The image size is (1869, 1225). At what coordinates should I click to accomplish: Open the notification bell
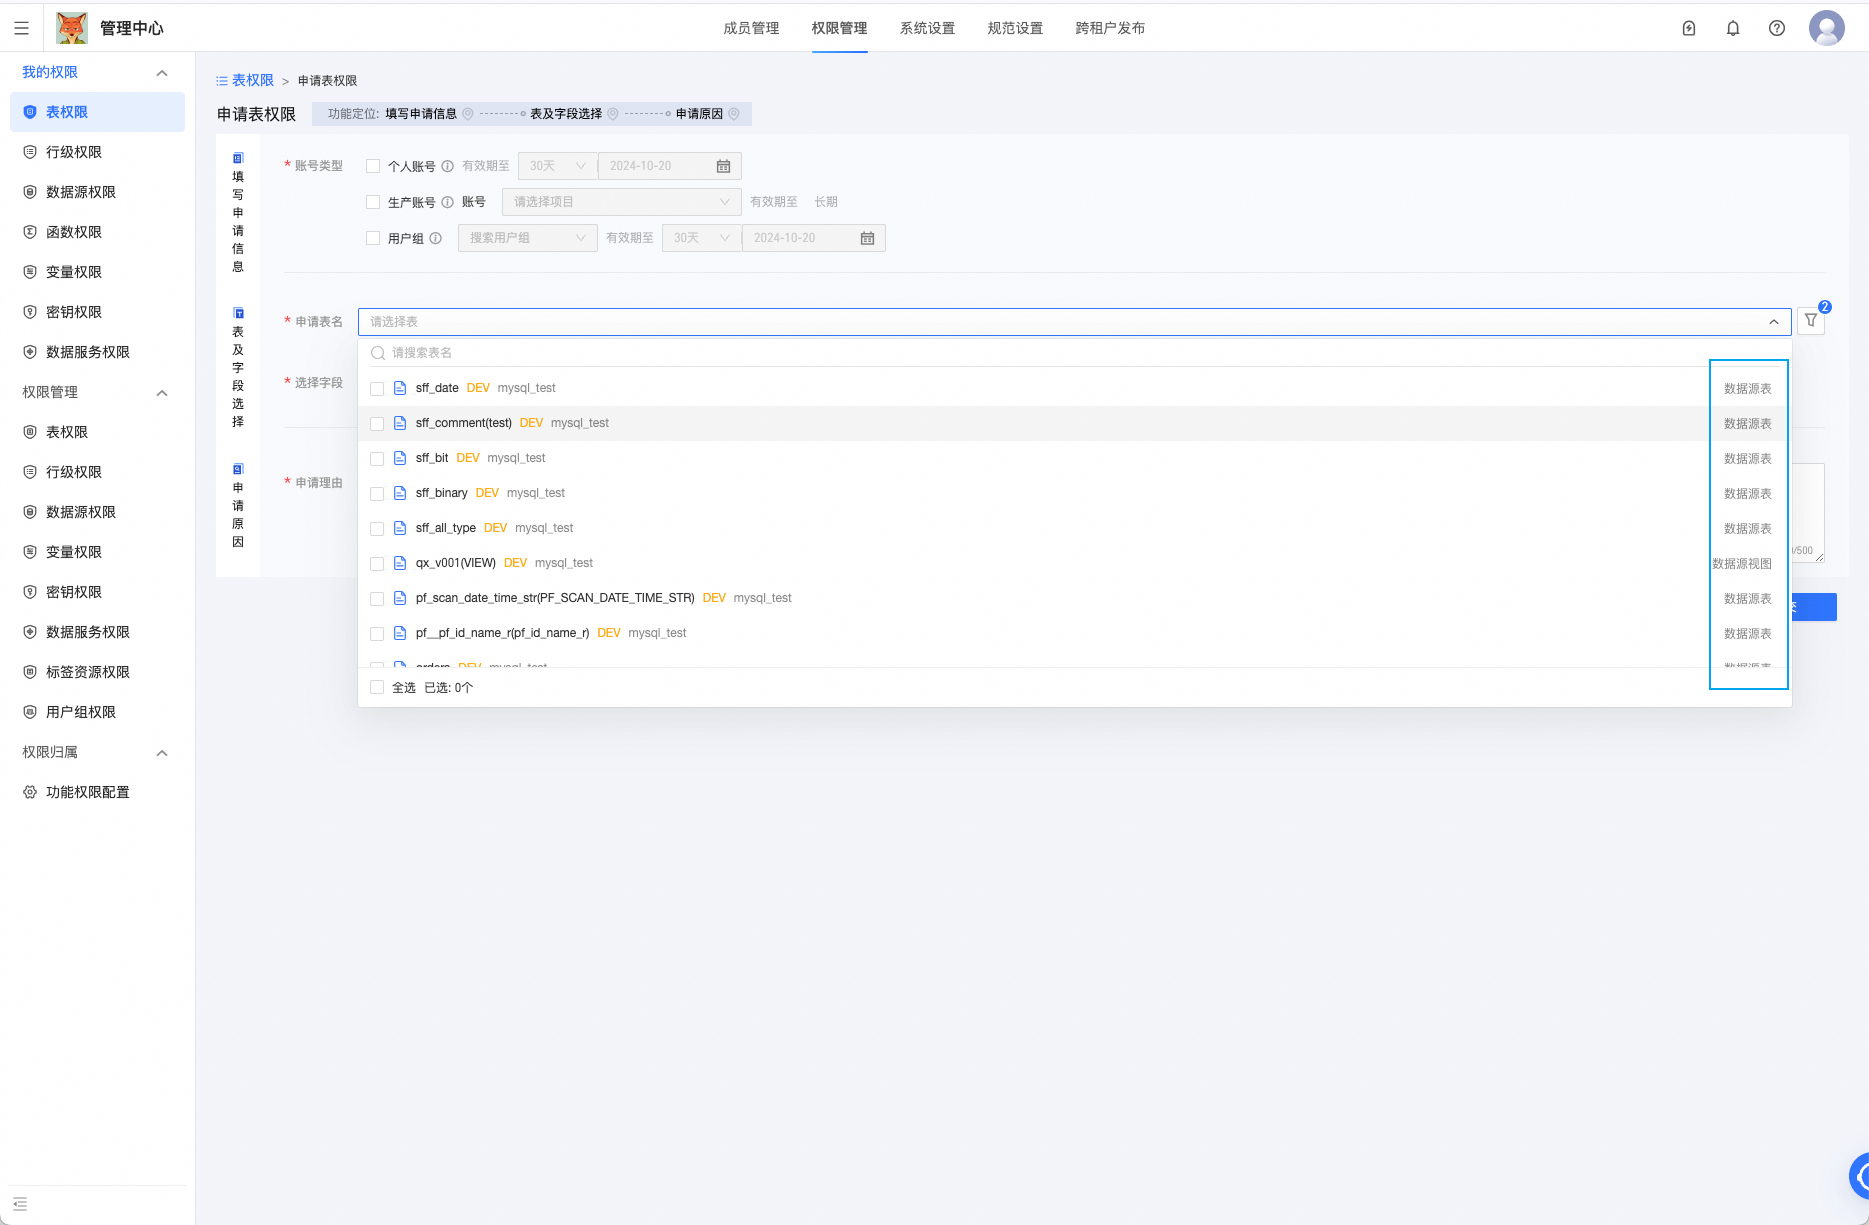[x=1733, y=28]
